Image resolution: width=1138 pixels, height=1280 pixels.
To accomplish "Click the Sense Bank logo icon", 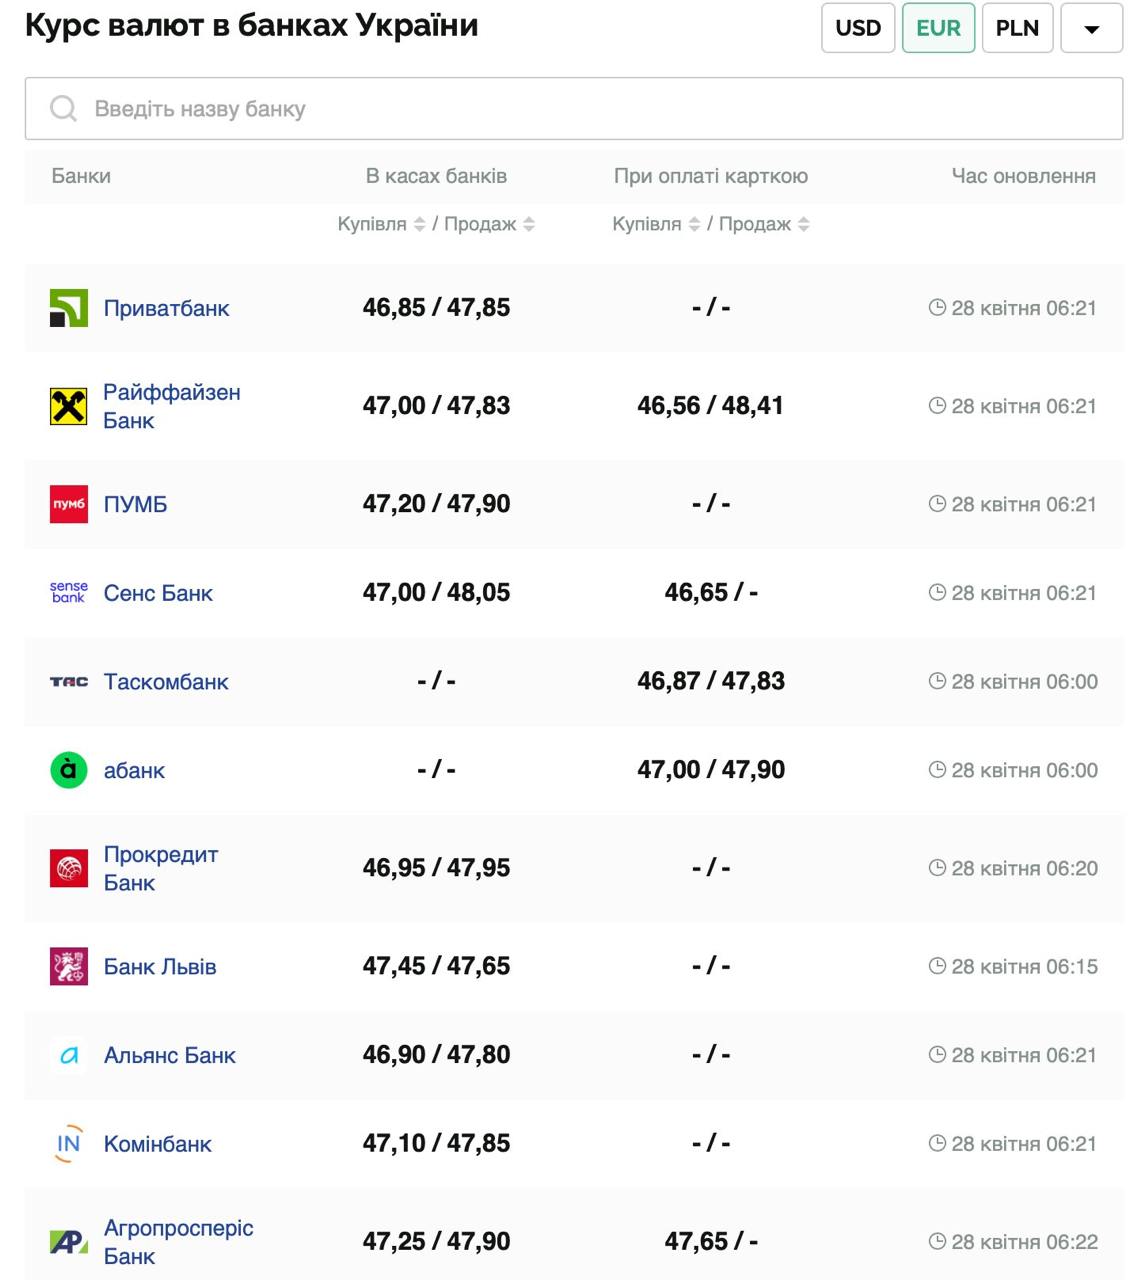I will click(69, 593).
